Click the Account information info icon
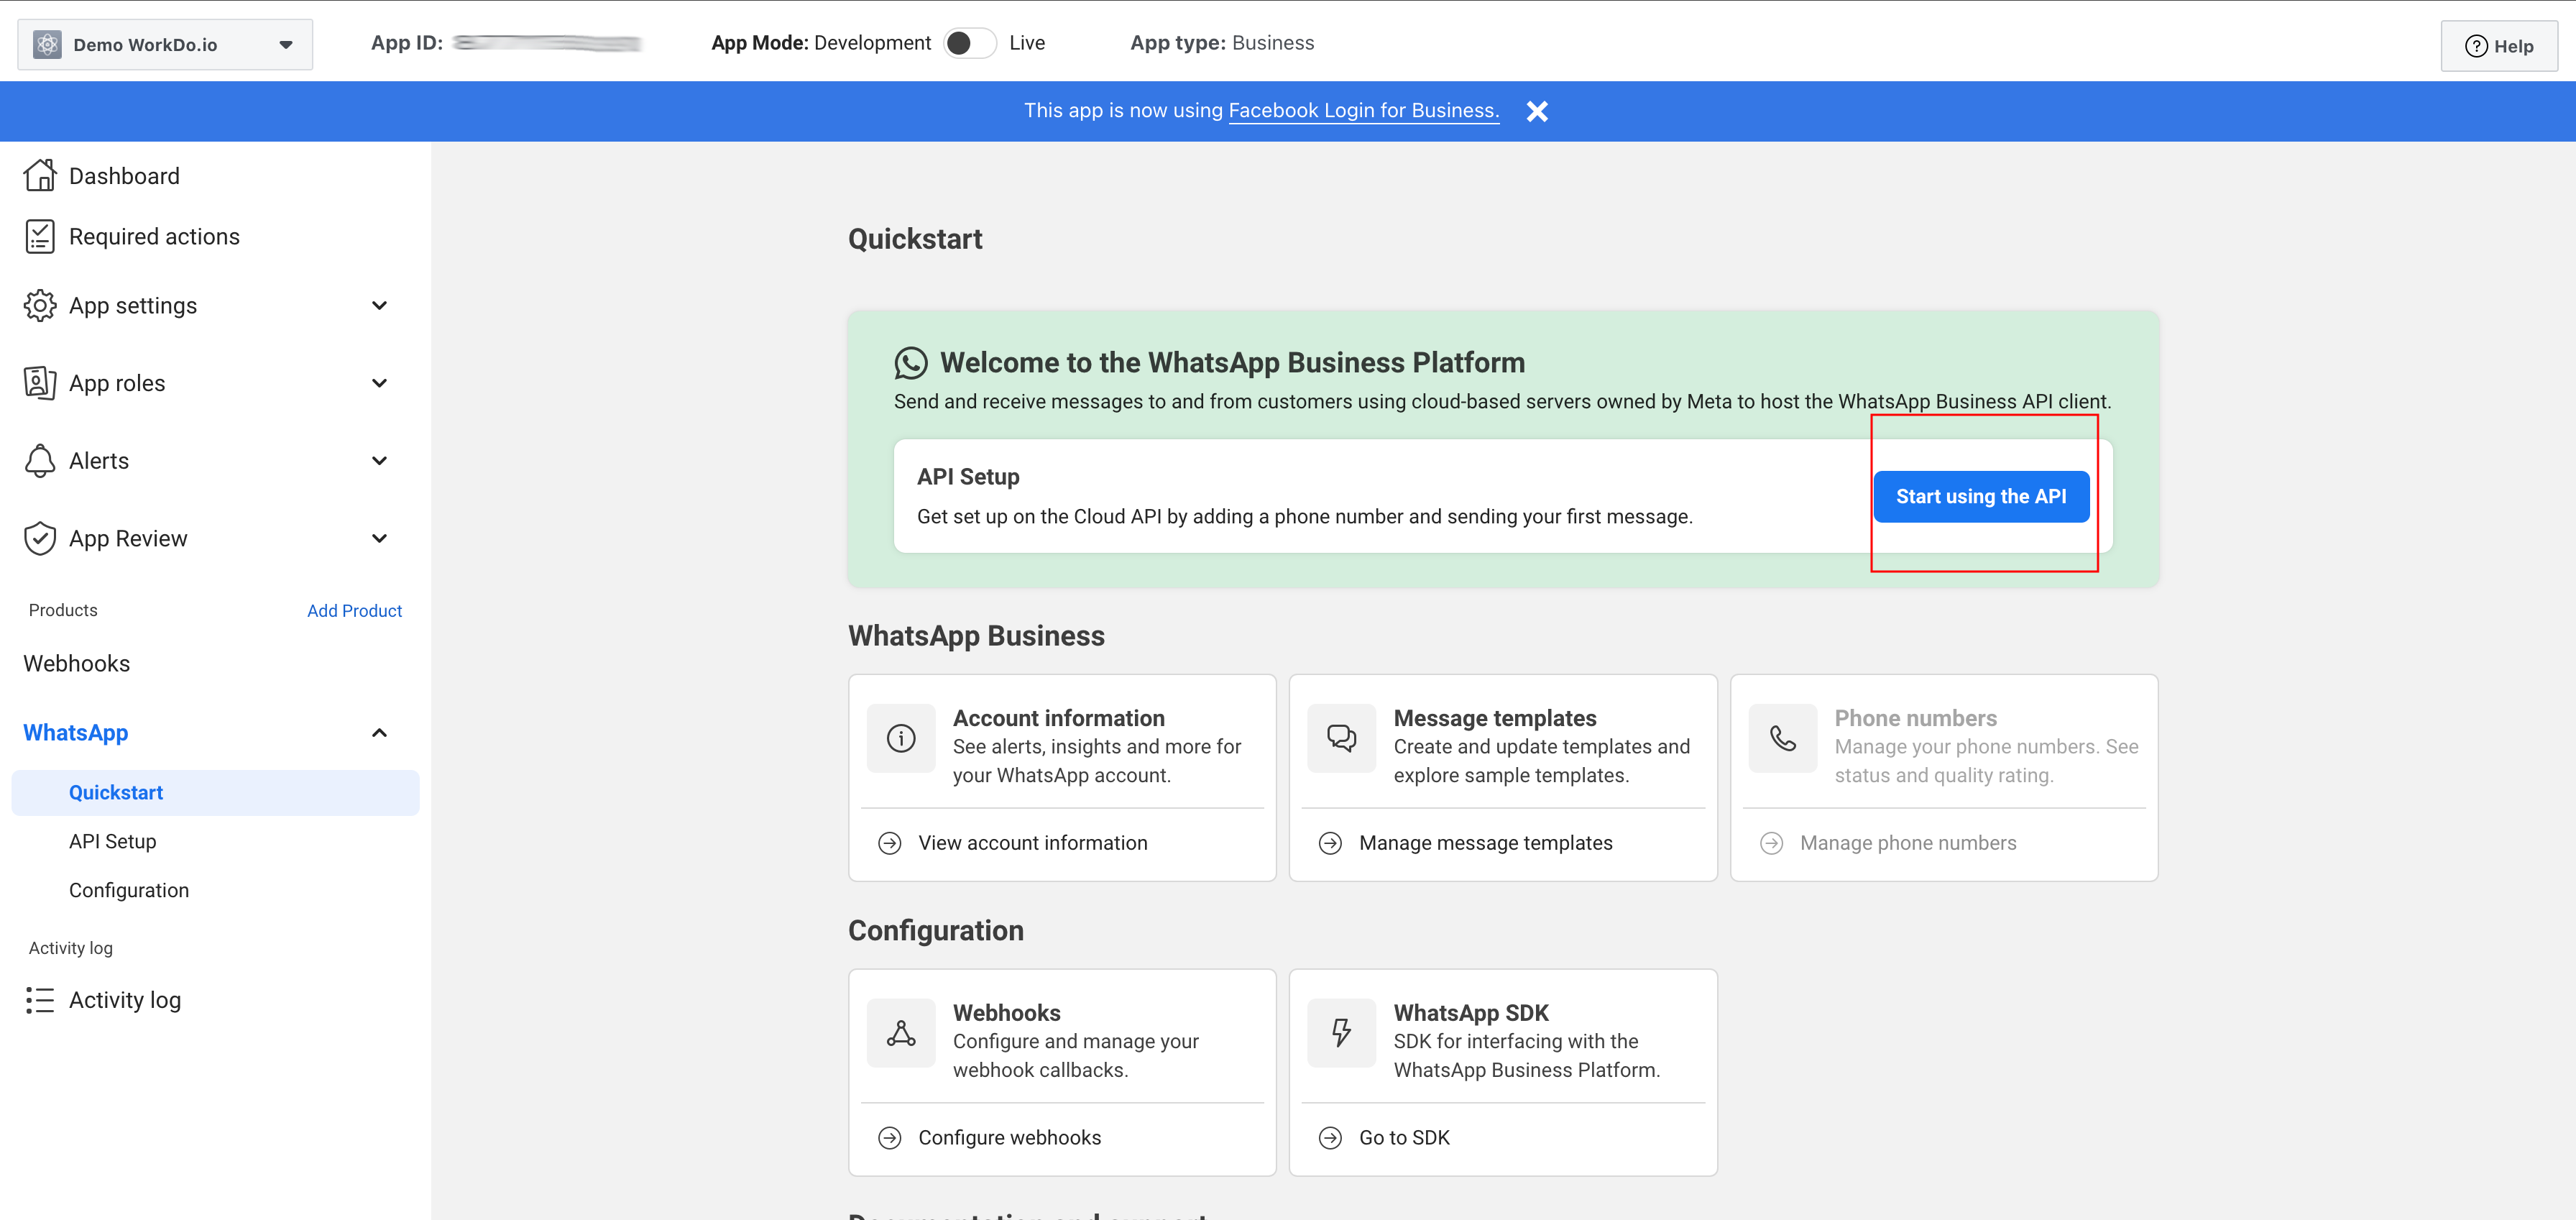 point(902,737)
